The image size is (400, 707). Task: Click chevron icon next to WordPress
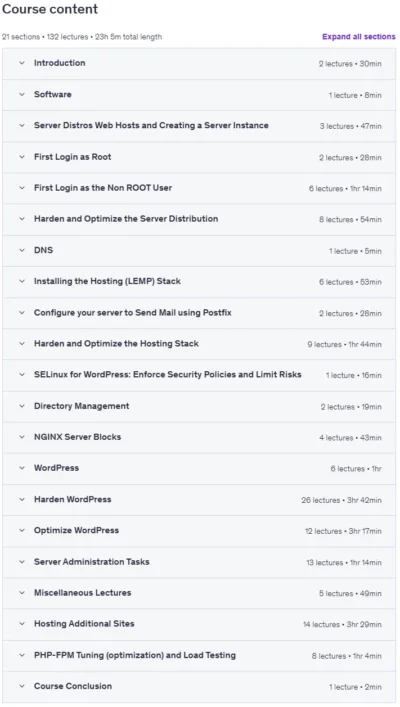coord(22,468)
